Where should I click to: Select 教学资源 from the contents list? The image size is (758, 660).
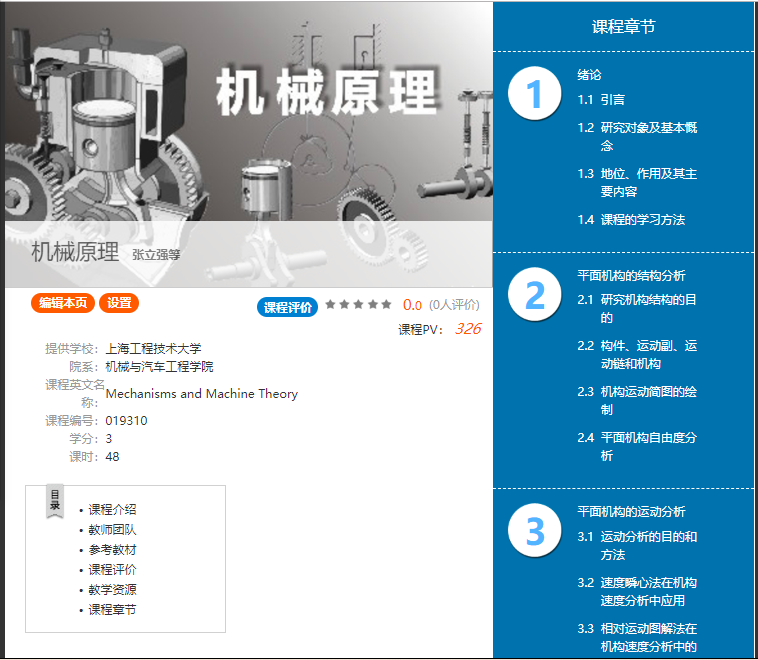pyautogui.click(x=112, y=590)
